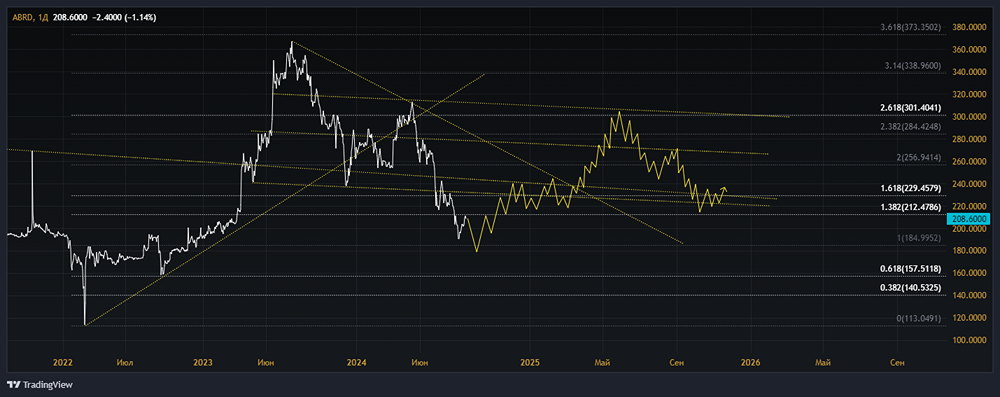Change the 1Д chart interval
Viewport: 1000px width, 397px height.
click(43, 17)
